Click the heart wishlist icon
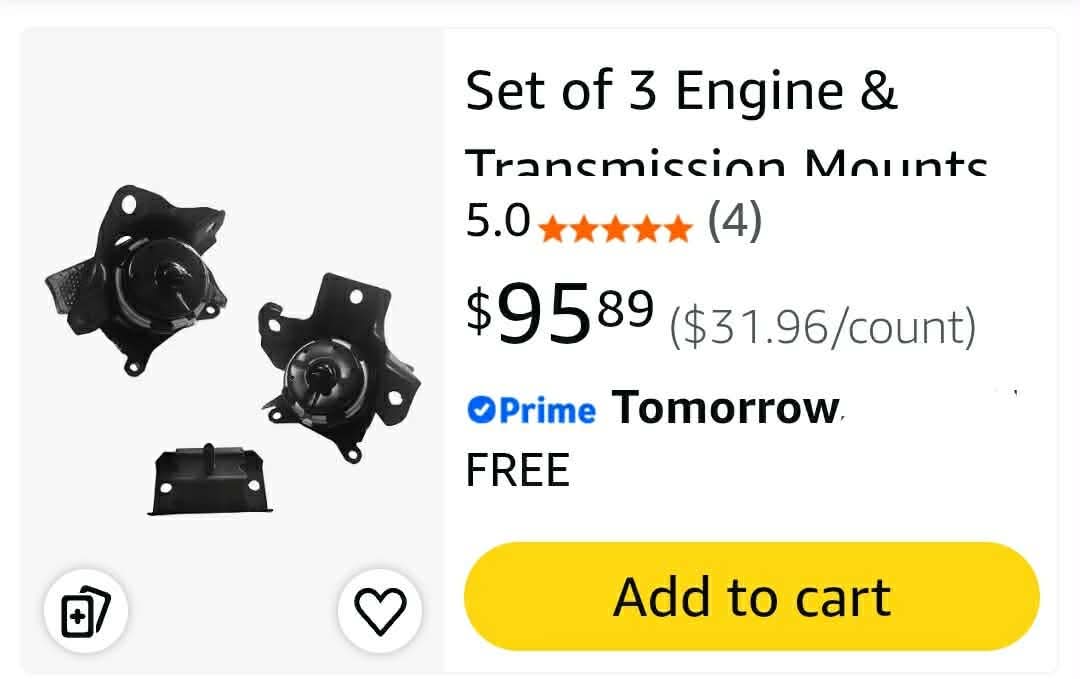This screenshot has height=679, width=1080. (380, 612)
